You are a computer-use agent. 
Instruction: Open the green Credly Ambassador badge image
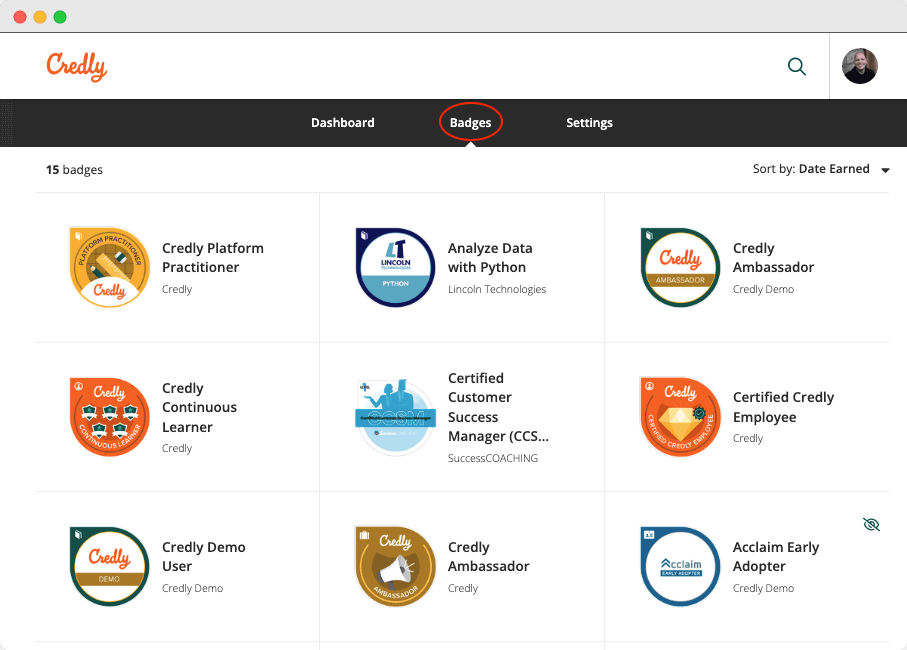(680, 267)
